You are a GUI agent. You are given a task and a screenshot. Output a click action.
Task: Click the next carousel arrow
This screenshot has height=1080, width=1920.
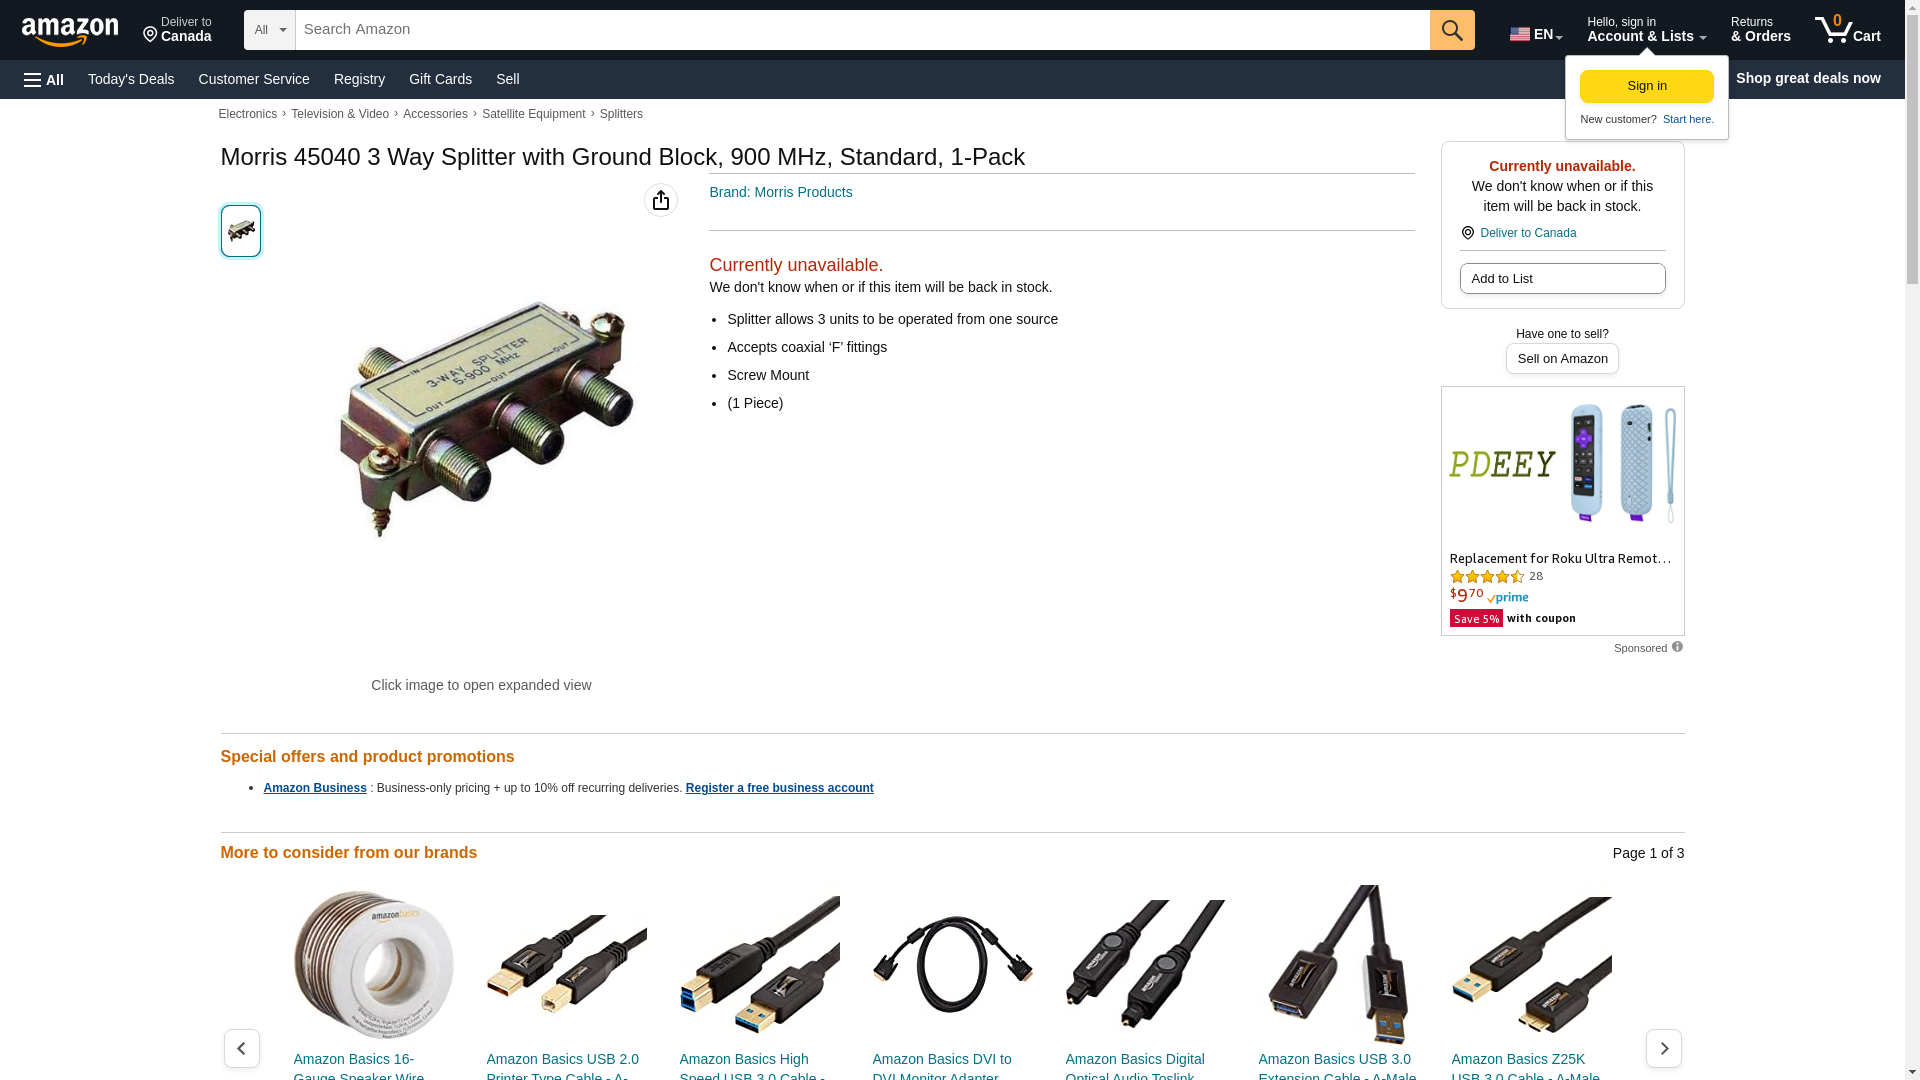coord(1663,1048)
